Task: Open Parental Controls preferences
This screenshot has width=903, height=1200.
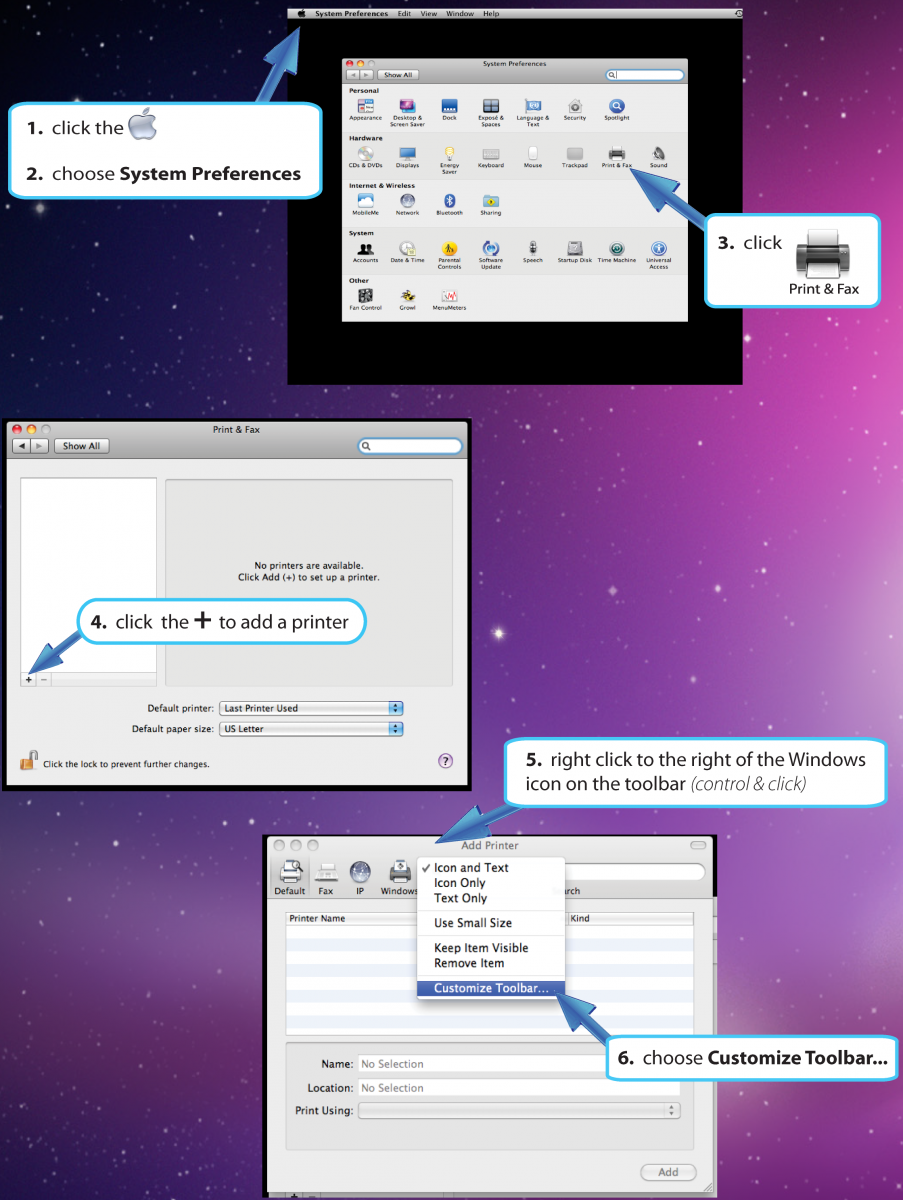Action: [x=449, y=255]
